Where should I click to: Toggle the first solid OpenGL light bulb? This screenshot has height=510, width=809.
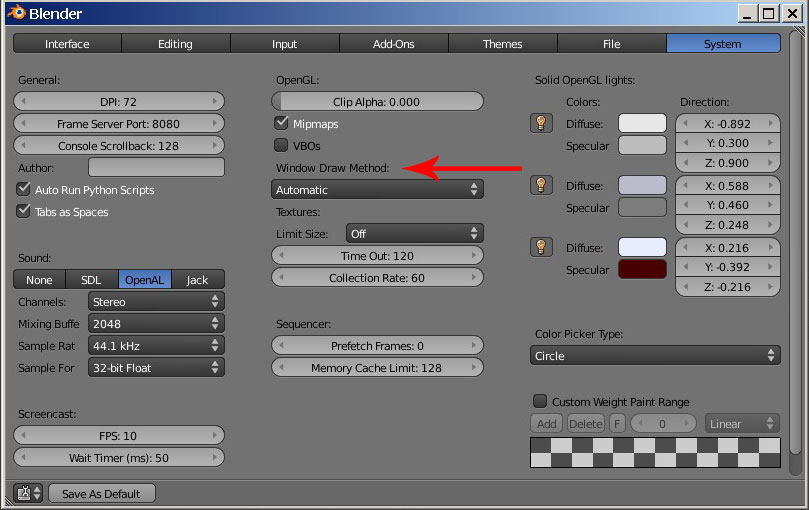click(x=540, y=123)
